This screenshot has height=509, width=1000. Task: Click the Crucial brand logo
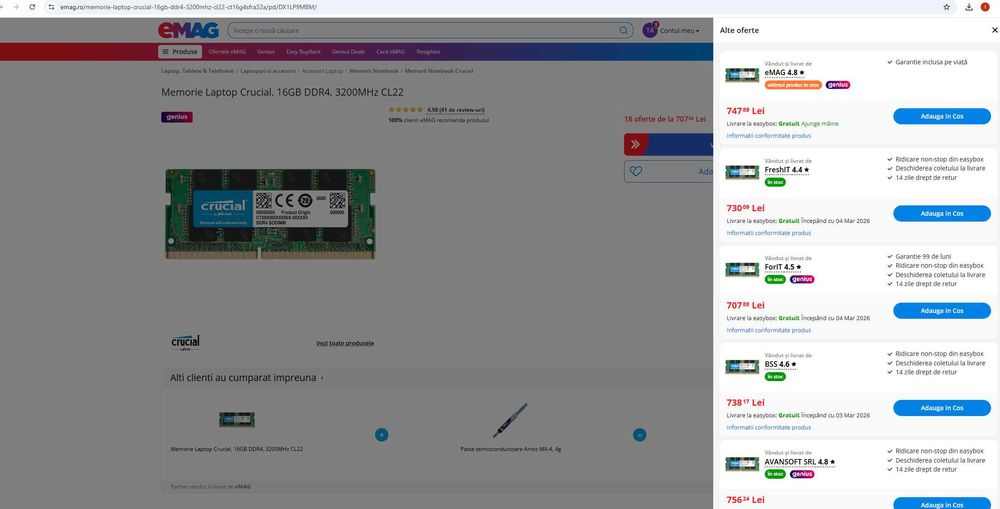(x=186, y=343)
